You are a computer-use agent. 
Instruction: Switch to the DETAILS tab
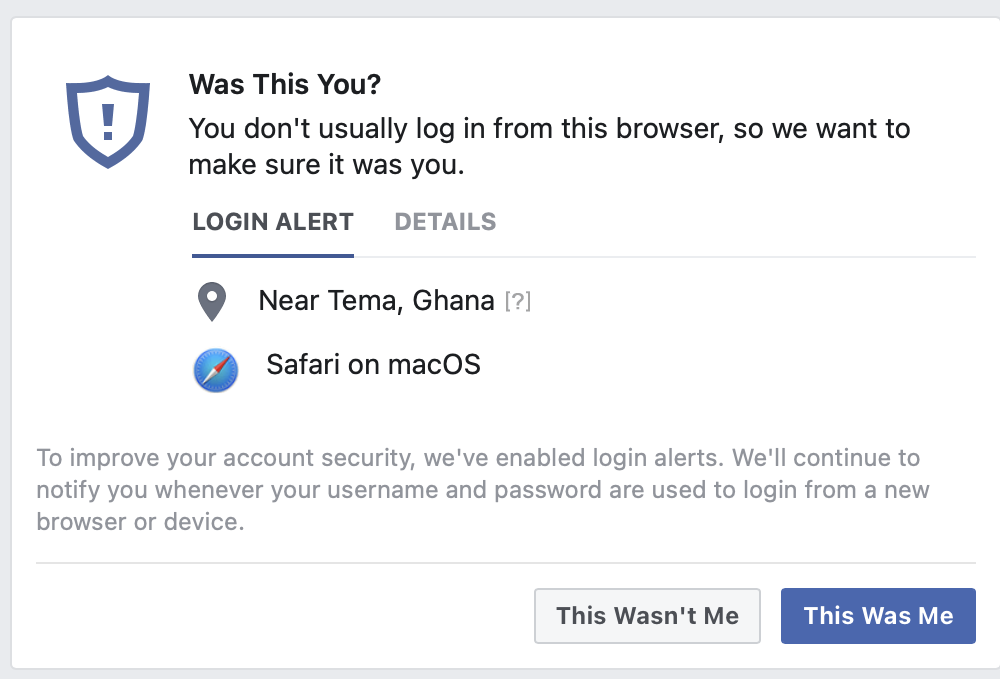click(445, 222)
